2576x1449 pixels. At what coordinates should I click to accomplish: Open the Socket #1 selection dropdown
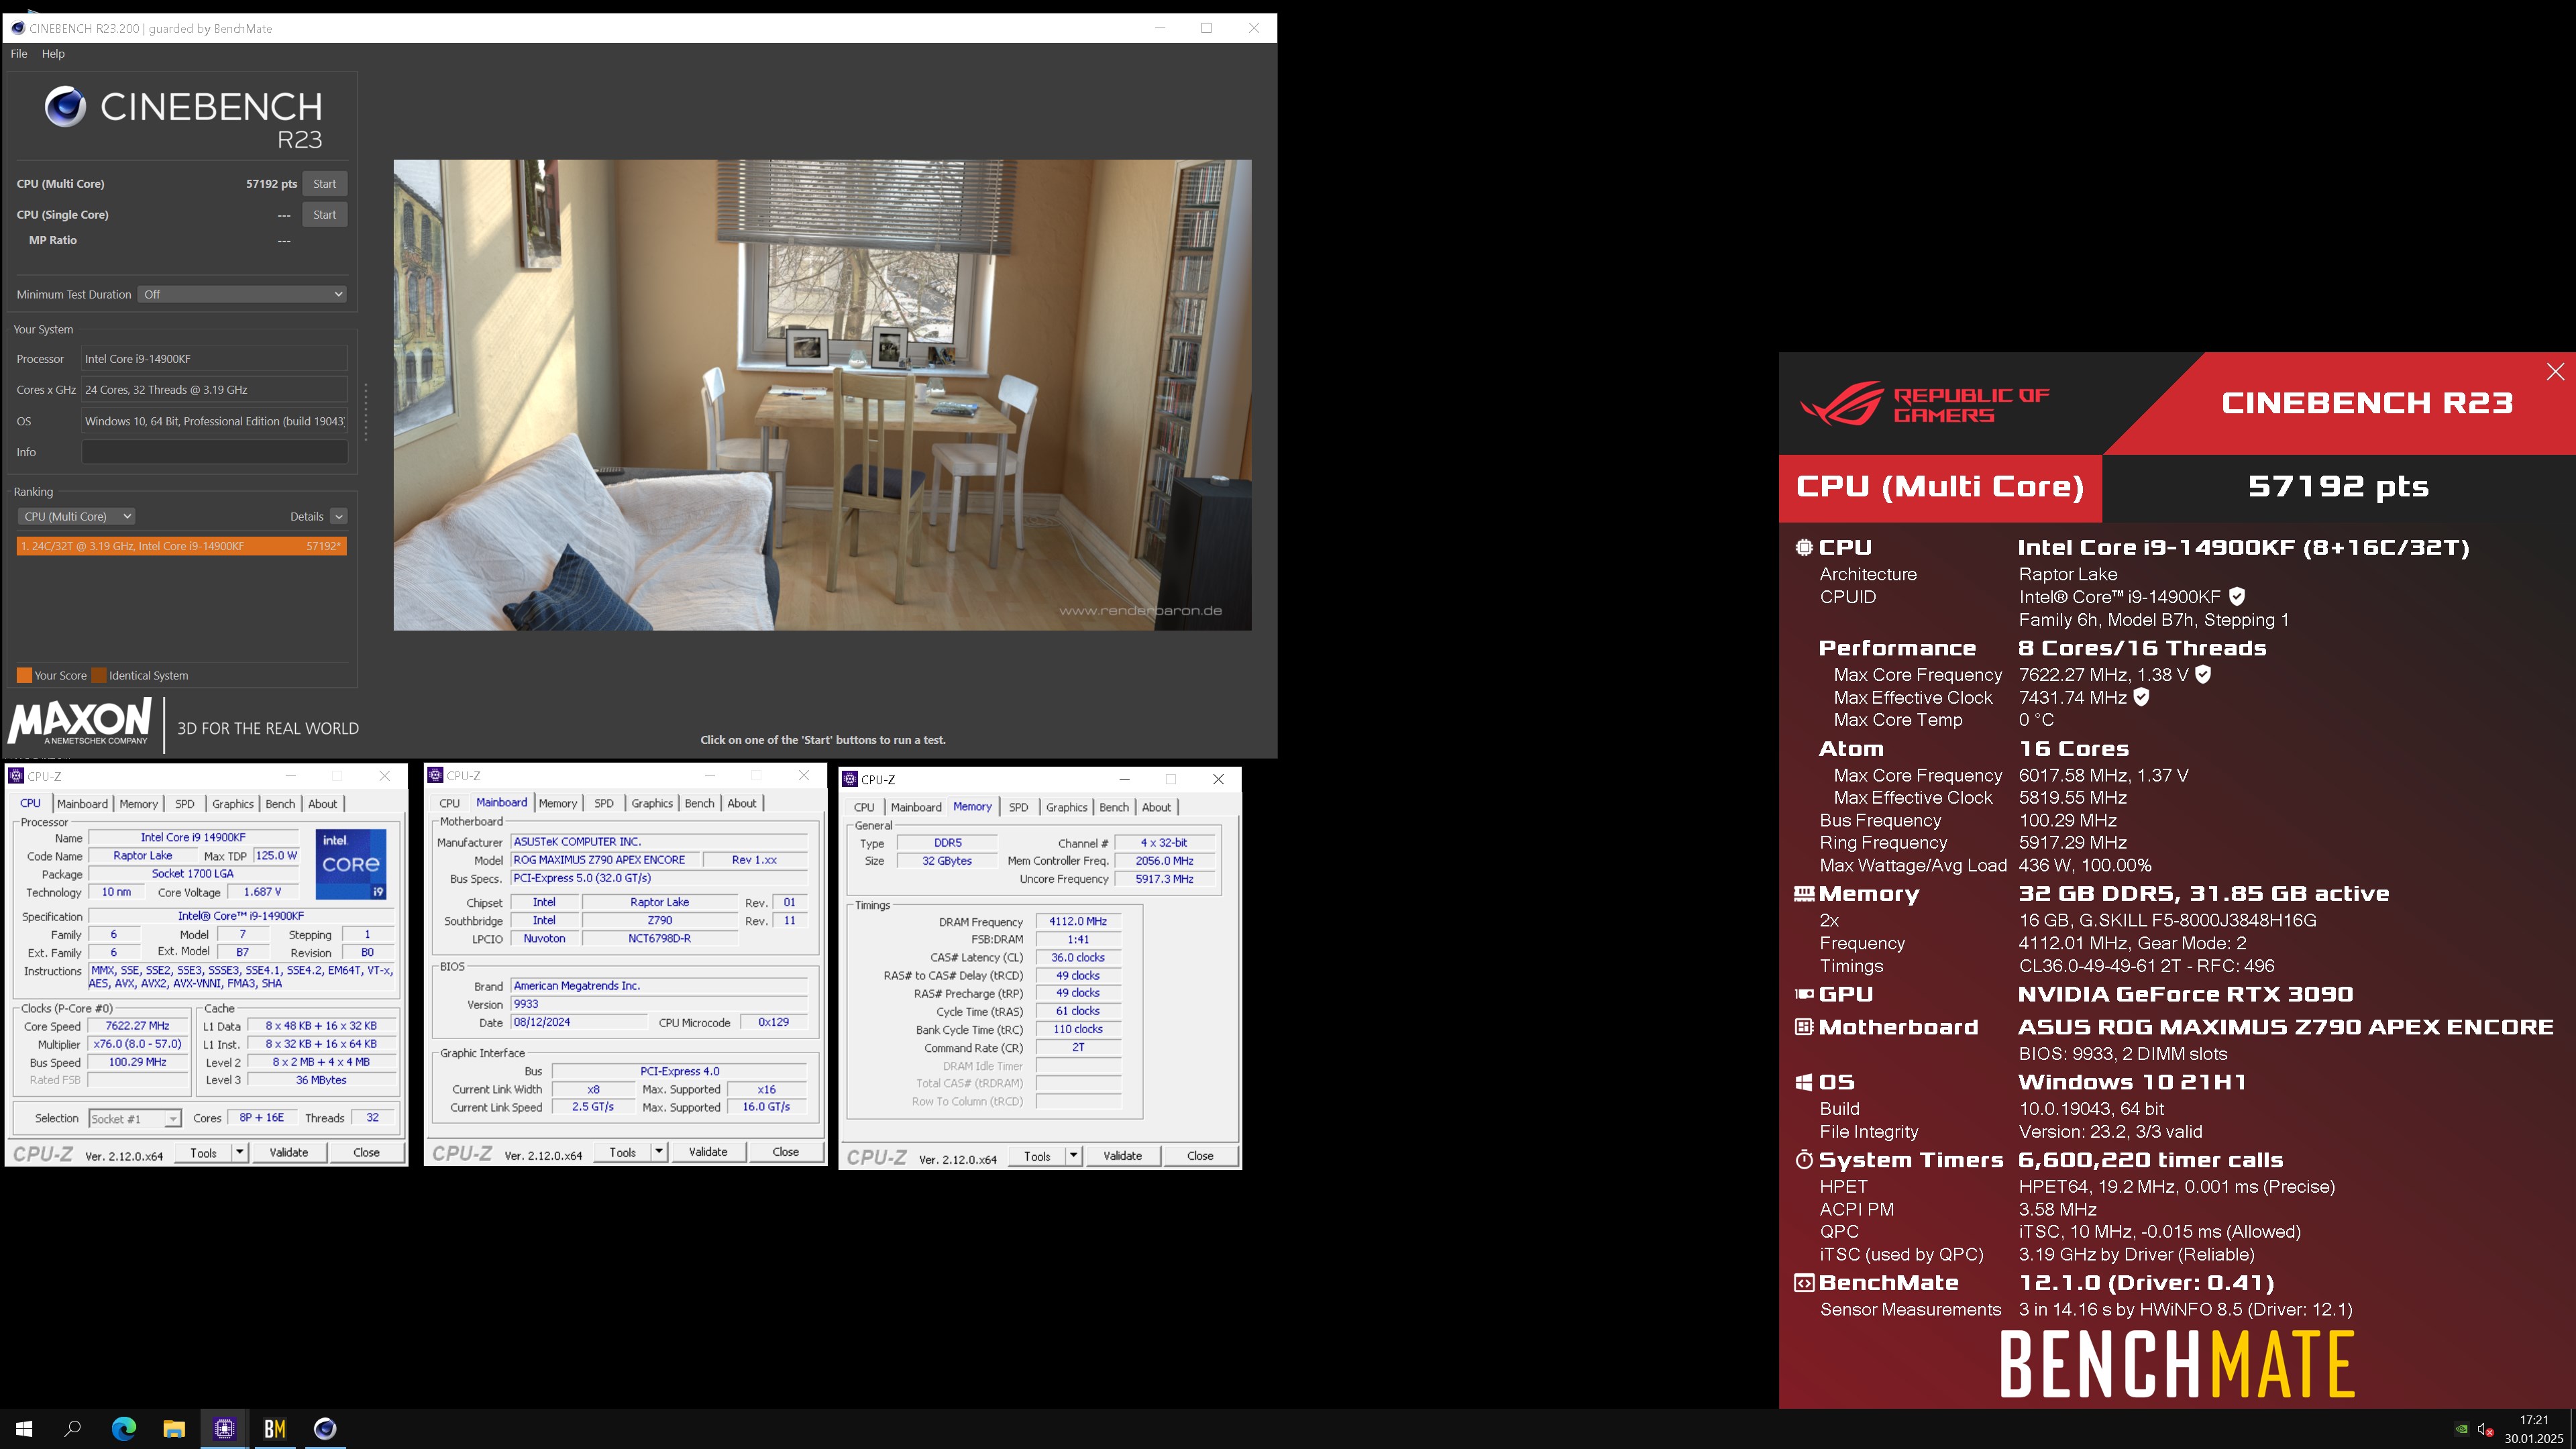(135, 1118)
